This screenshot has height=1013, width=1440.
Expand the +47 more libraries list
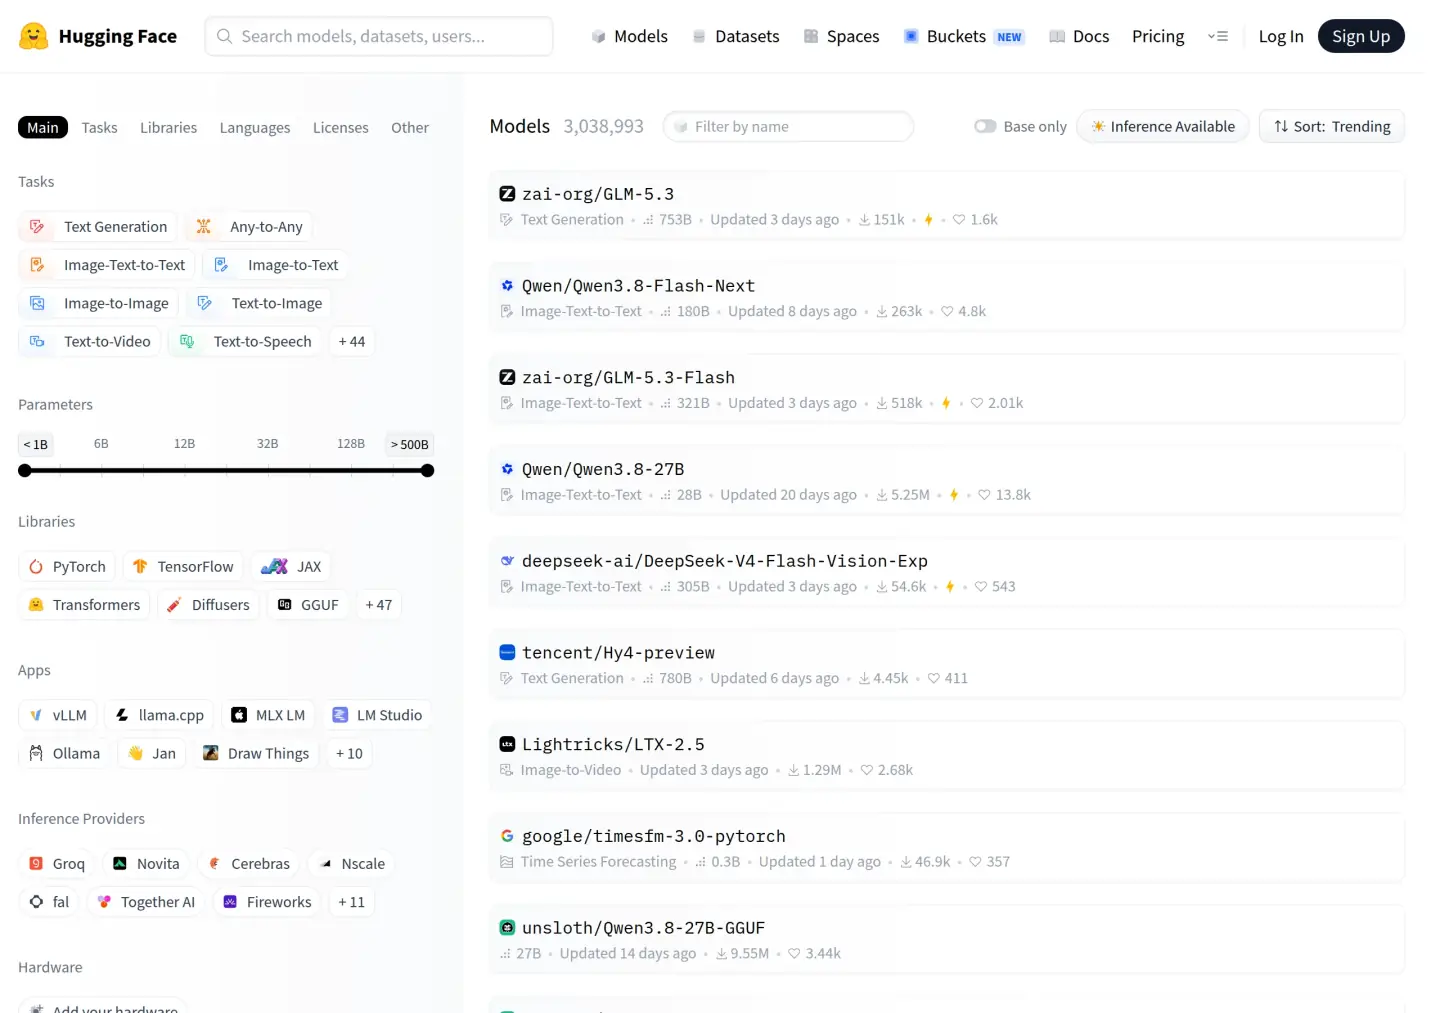(x=379, y=605)
